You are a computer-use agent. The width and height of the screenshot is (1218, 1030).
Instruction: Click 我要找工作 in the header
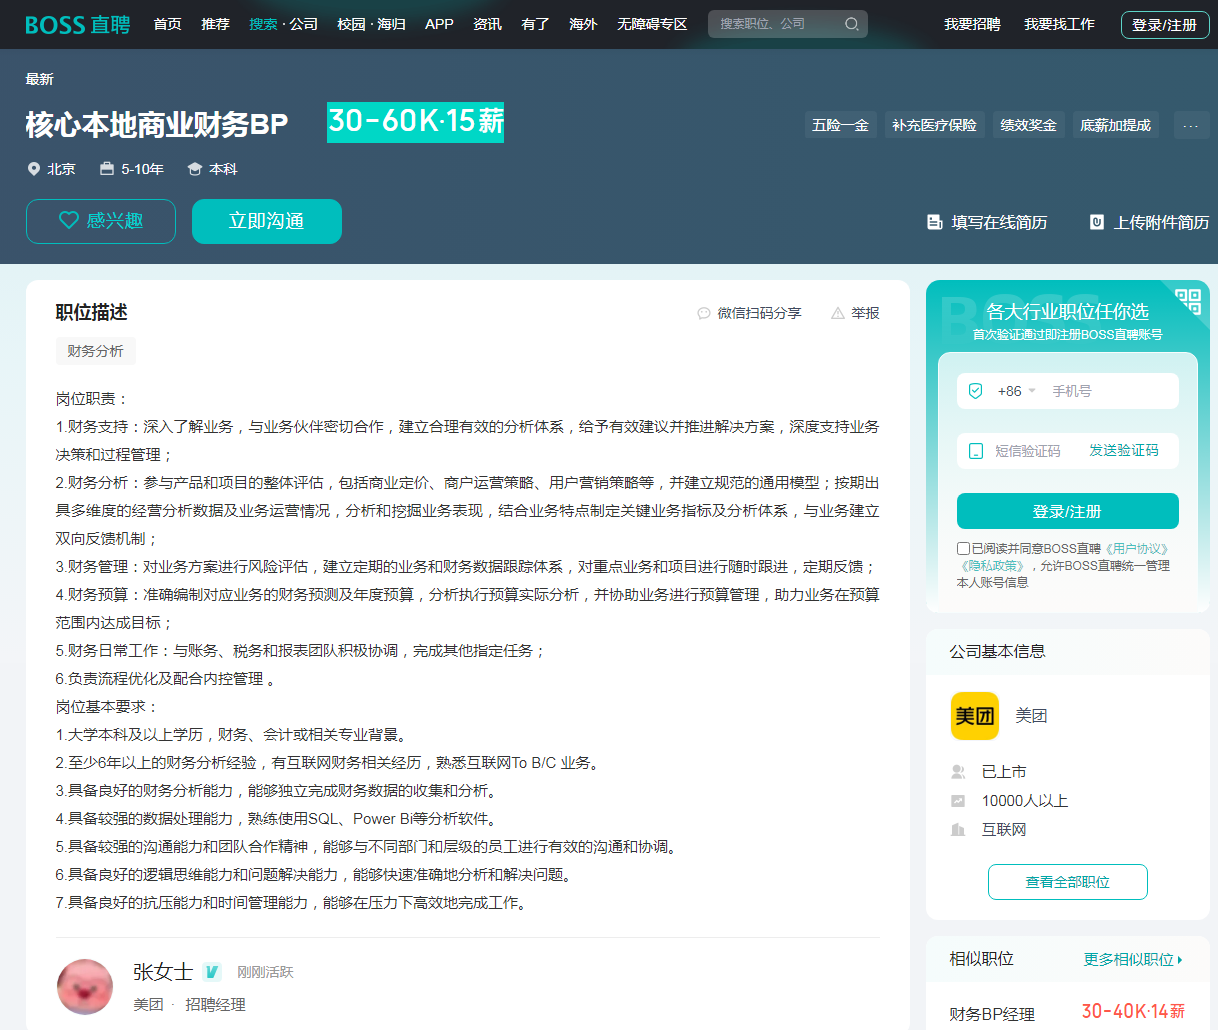click(x=1059, y=24)
